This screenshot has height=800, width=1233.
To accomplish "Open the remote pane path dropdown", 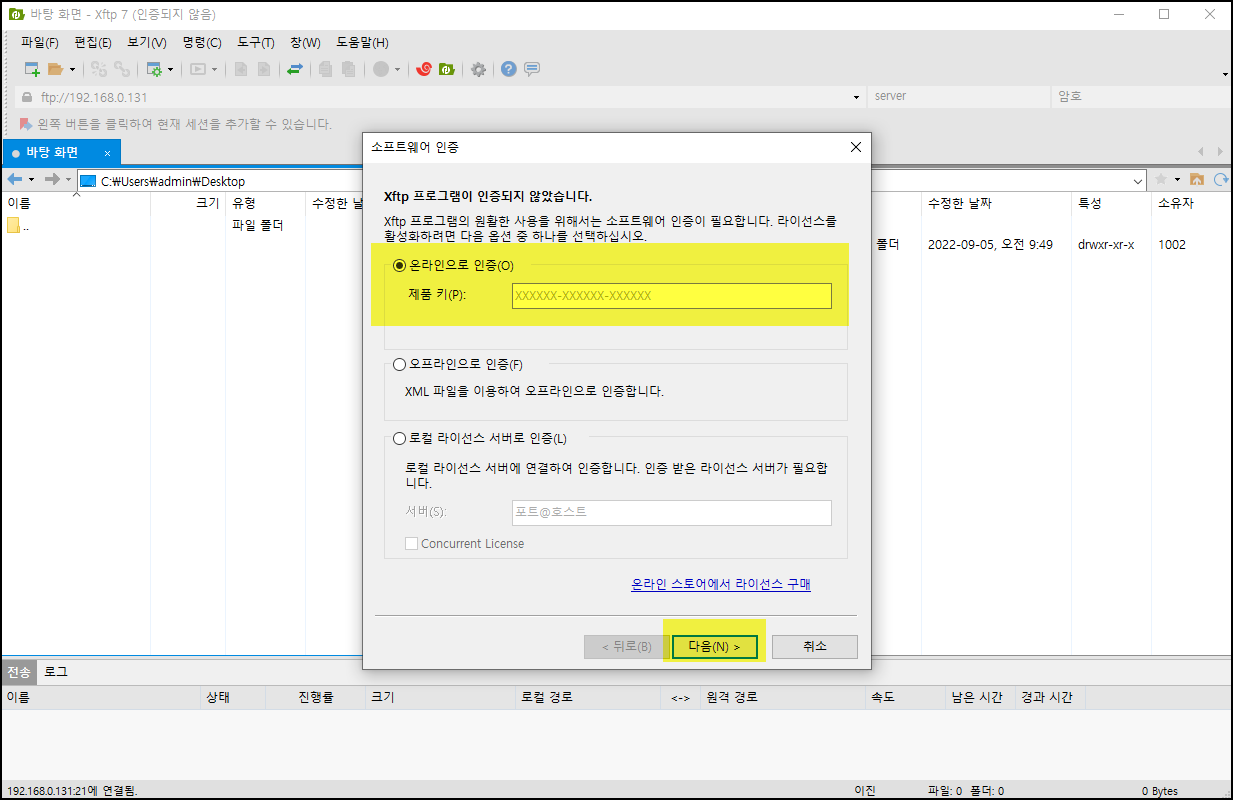I will tap(1139, 181).
